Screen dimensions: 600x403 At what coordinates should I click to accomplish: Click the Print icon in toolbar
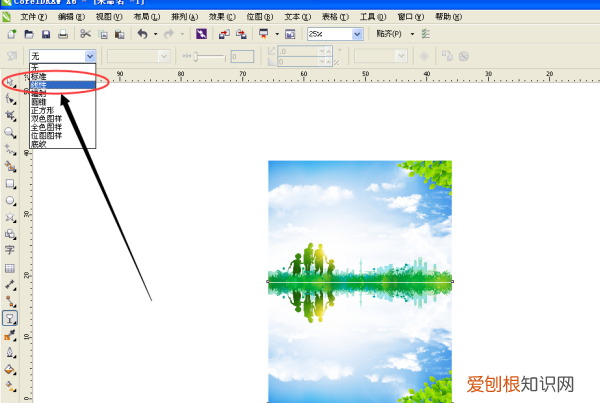click(x=63, y=34)
